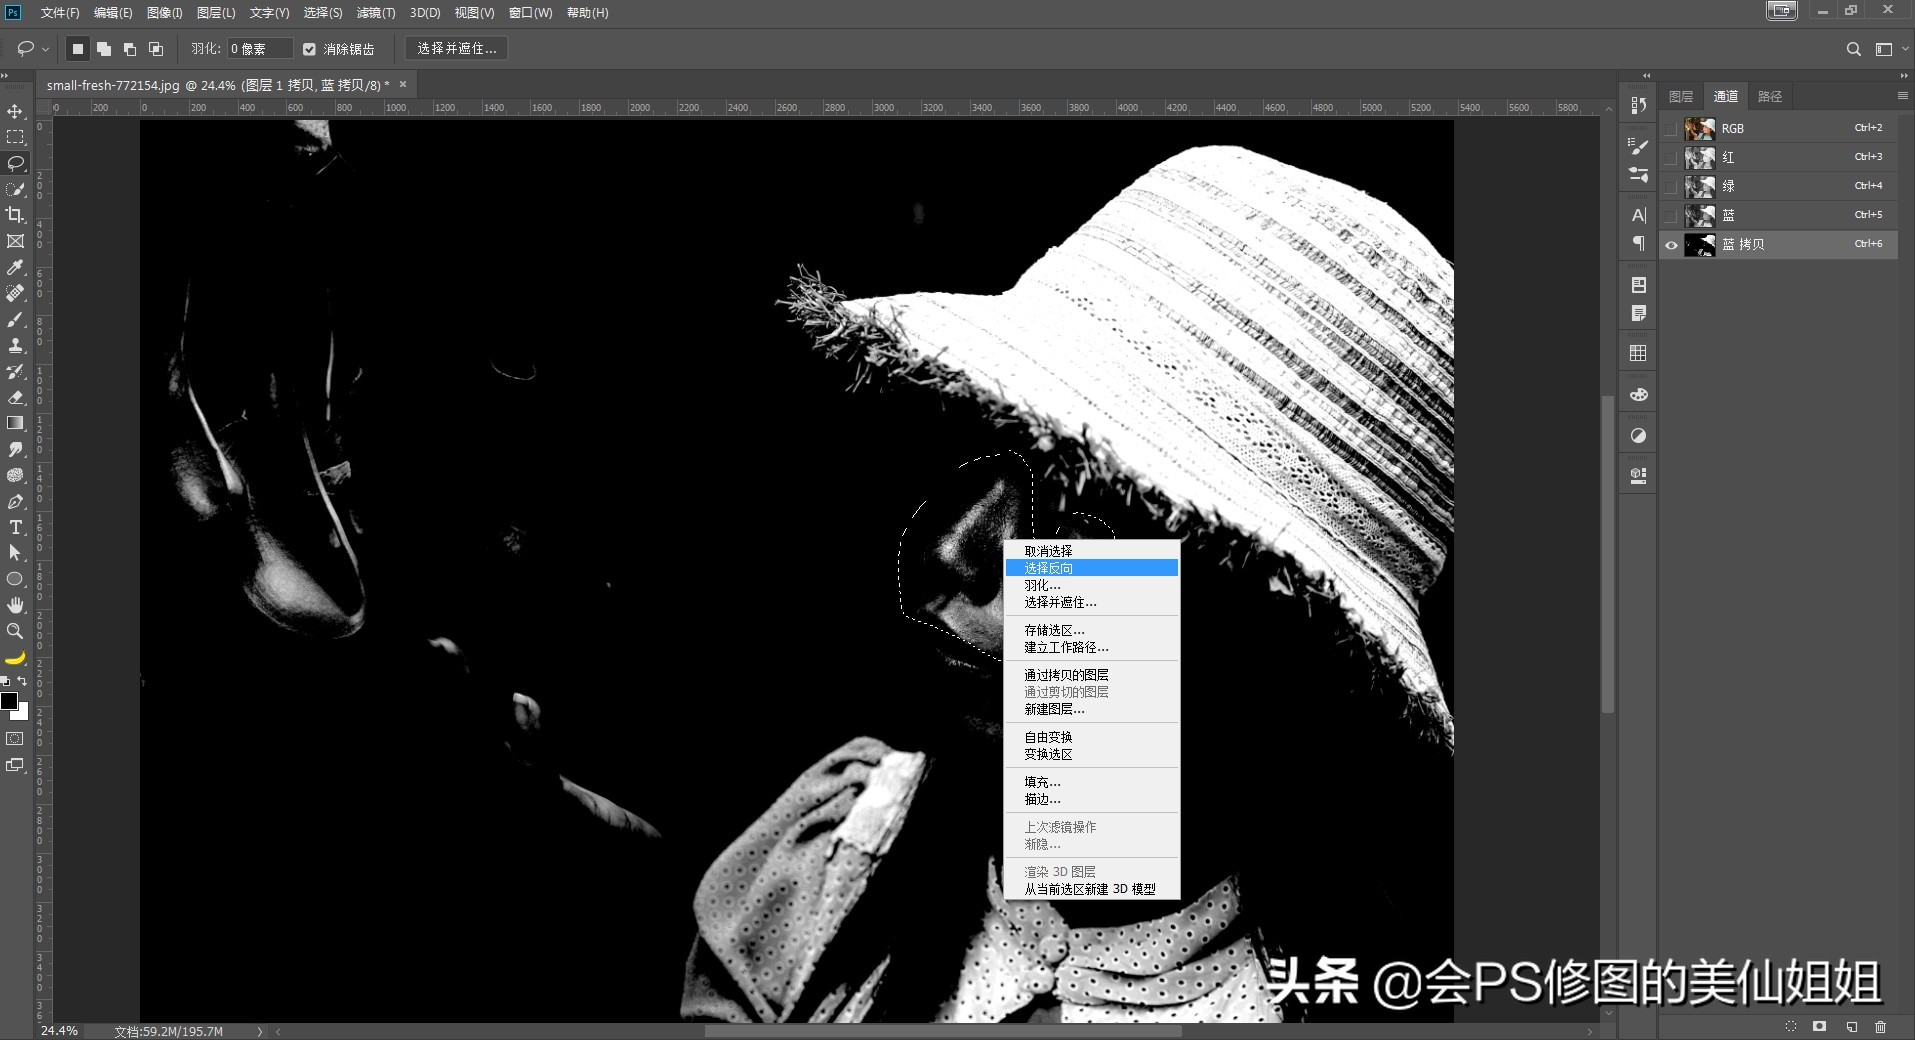Select the Lasso tool
The height and width of the screenshot is (1040, 1915).
pyautogui.click(x=15, y=164)
